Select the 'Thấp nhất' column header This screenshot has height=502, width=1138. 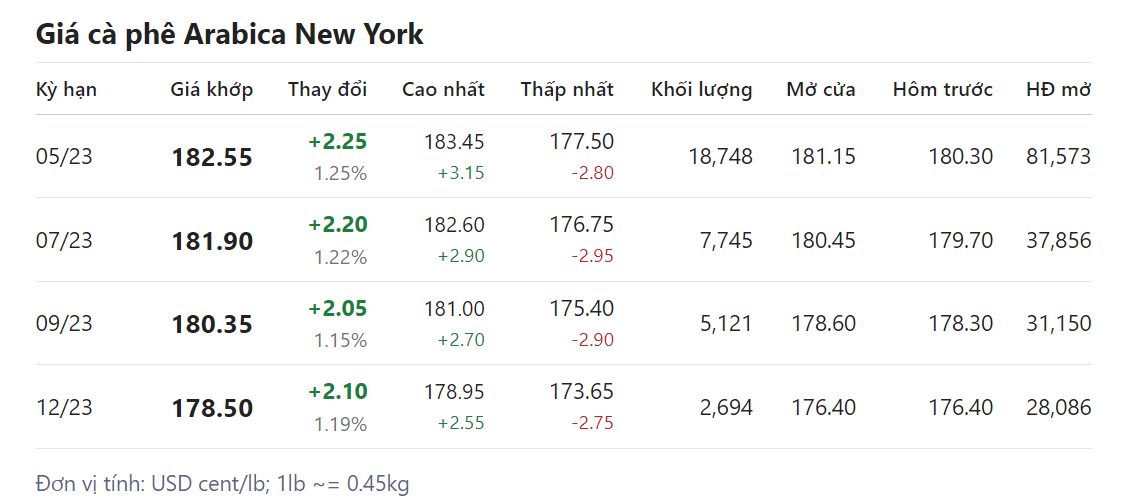click(566, 89)
